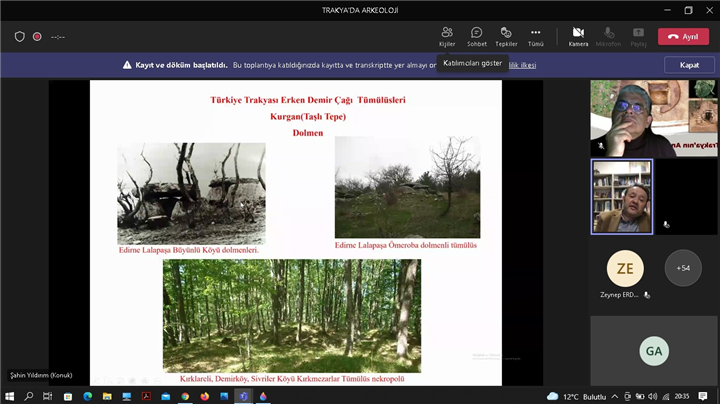Open the Tümü more options menu
720x404 pixels.
tap(536, 36)
